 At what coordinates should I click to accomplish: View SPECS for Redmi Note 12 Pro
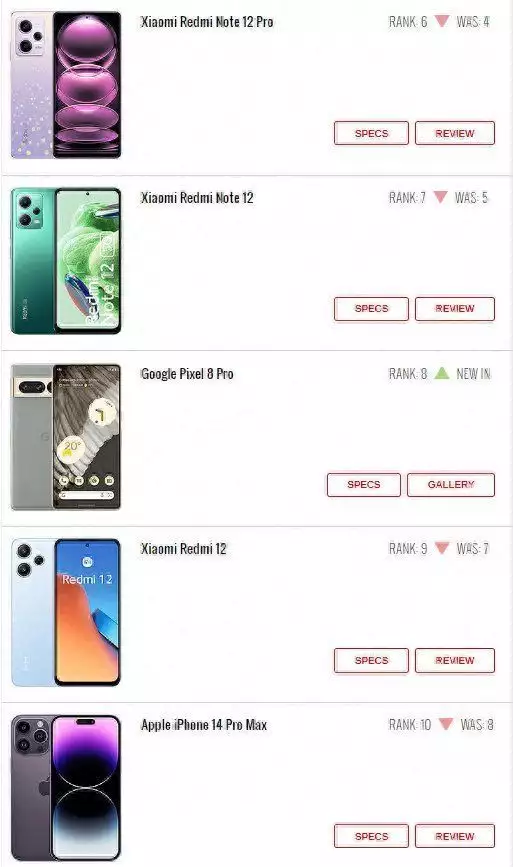[371, 133]
